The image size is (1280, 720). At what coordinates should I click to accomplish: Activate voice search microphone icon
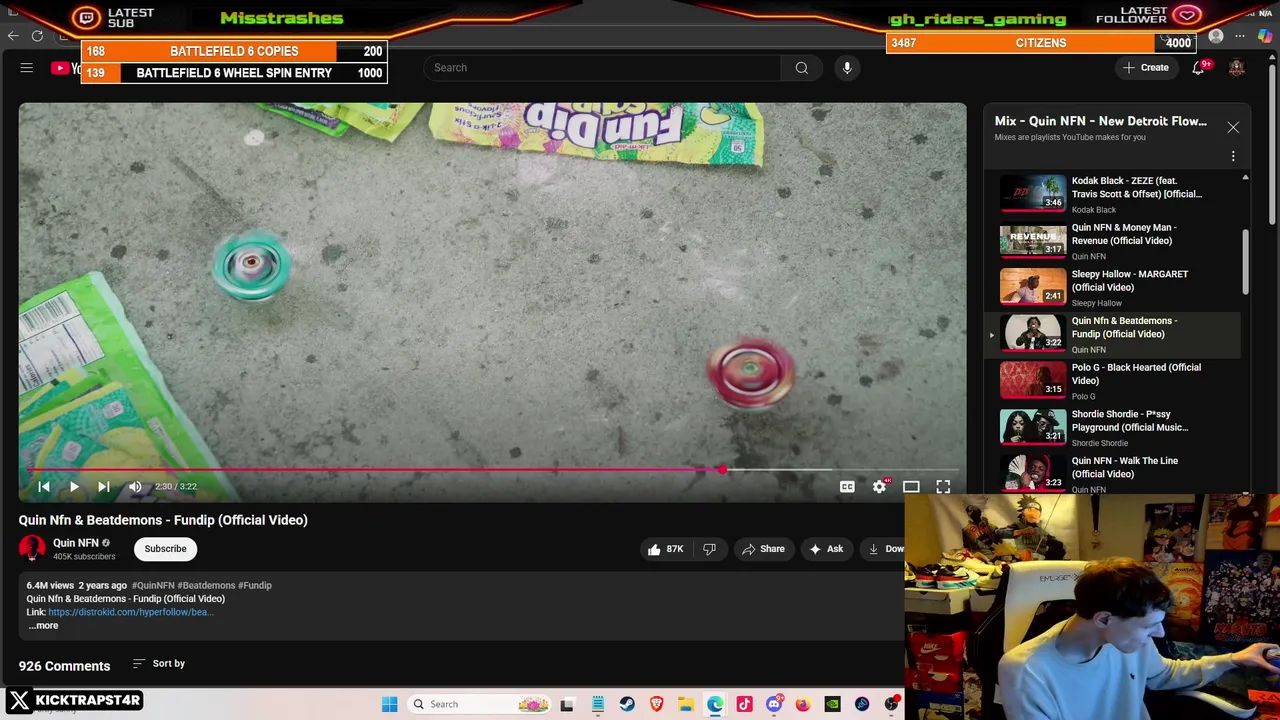pyautogui.click(x=847, y=68)
